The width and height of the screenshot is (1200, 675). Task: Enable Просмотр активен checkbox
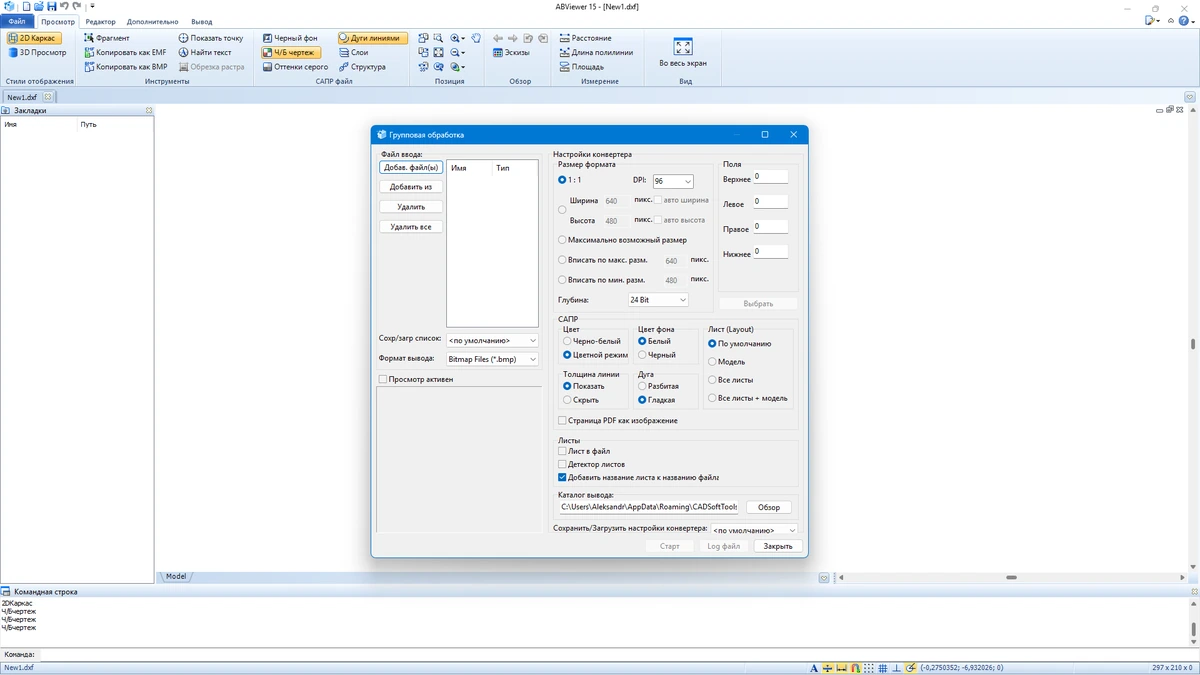point(416,379)
